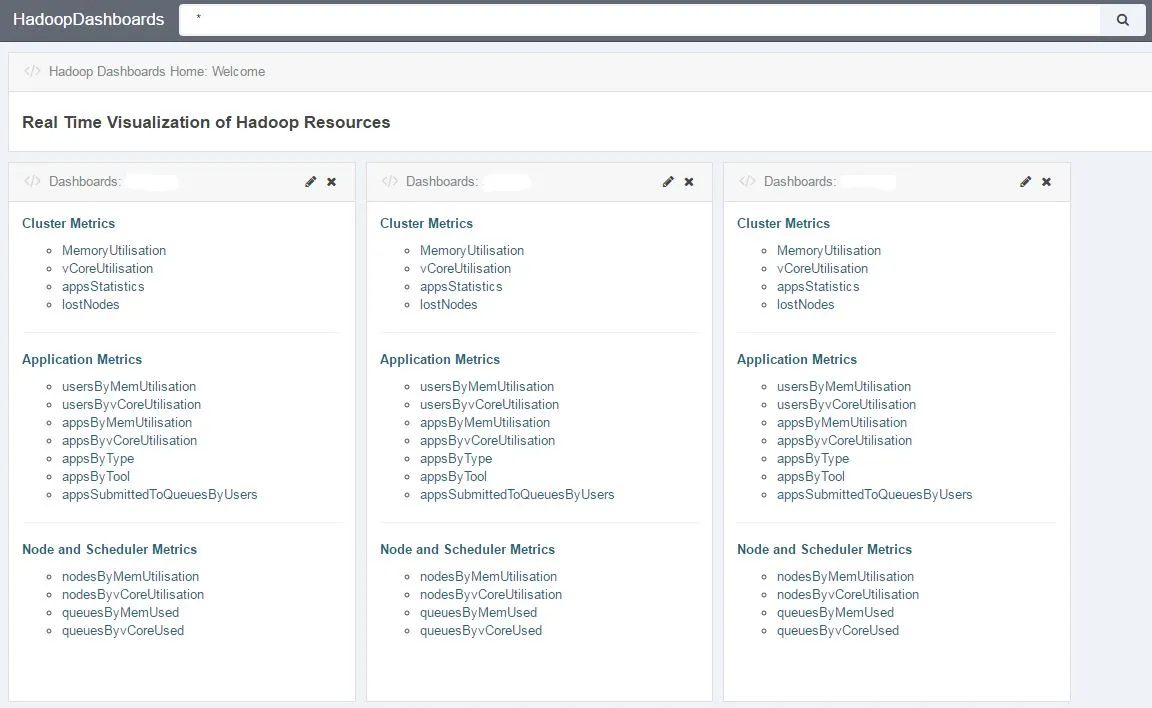Open appsByvCoreUtilisation in third panel
This screenshot has width=1152, height=708.
point(844,441)
